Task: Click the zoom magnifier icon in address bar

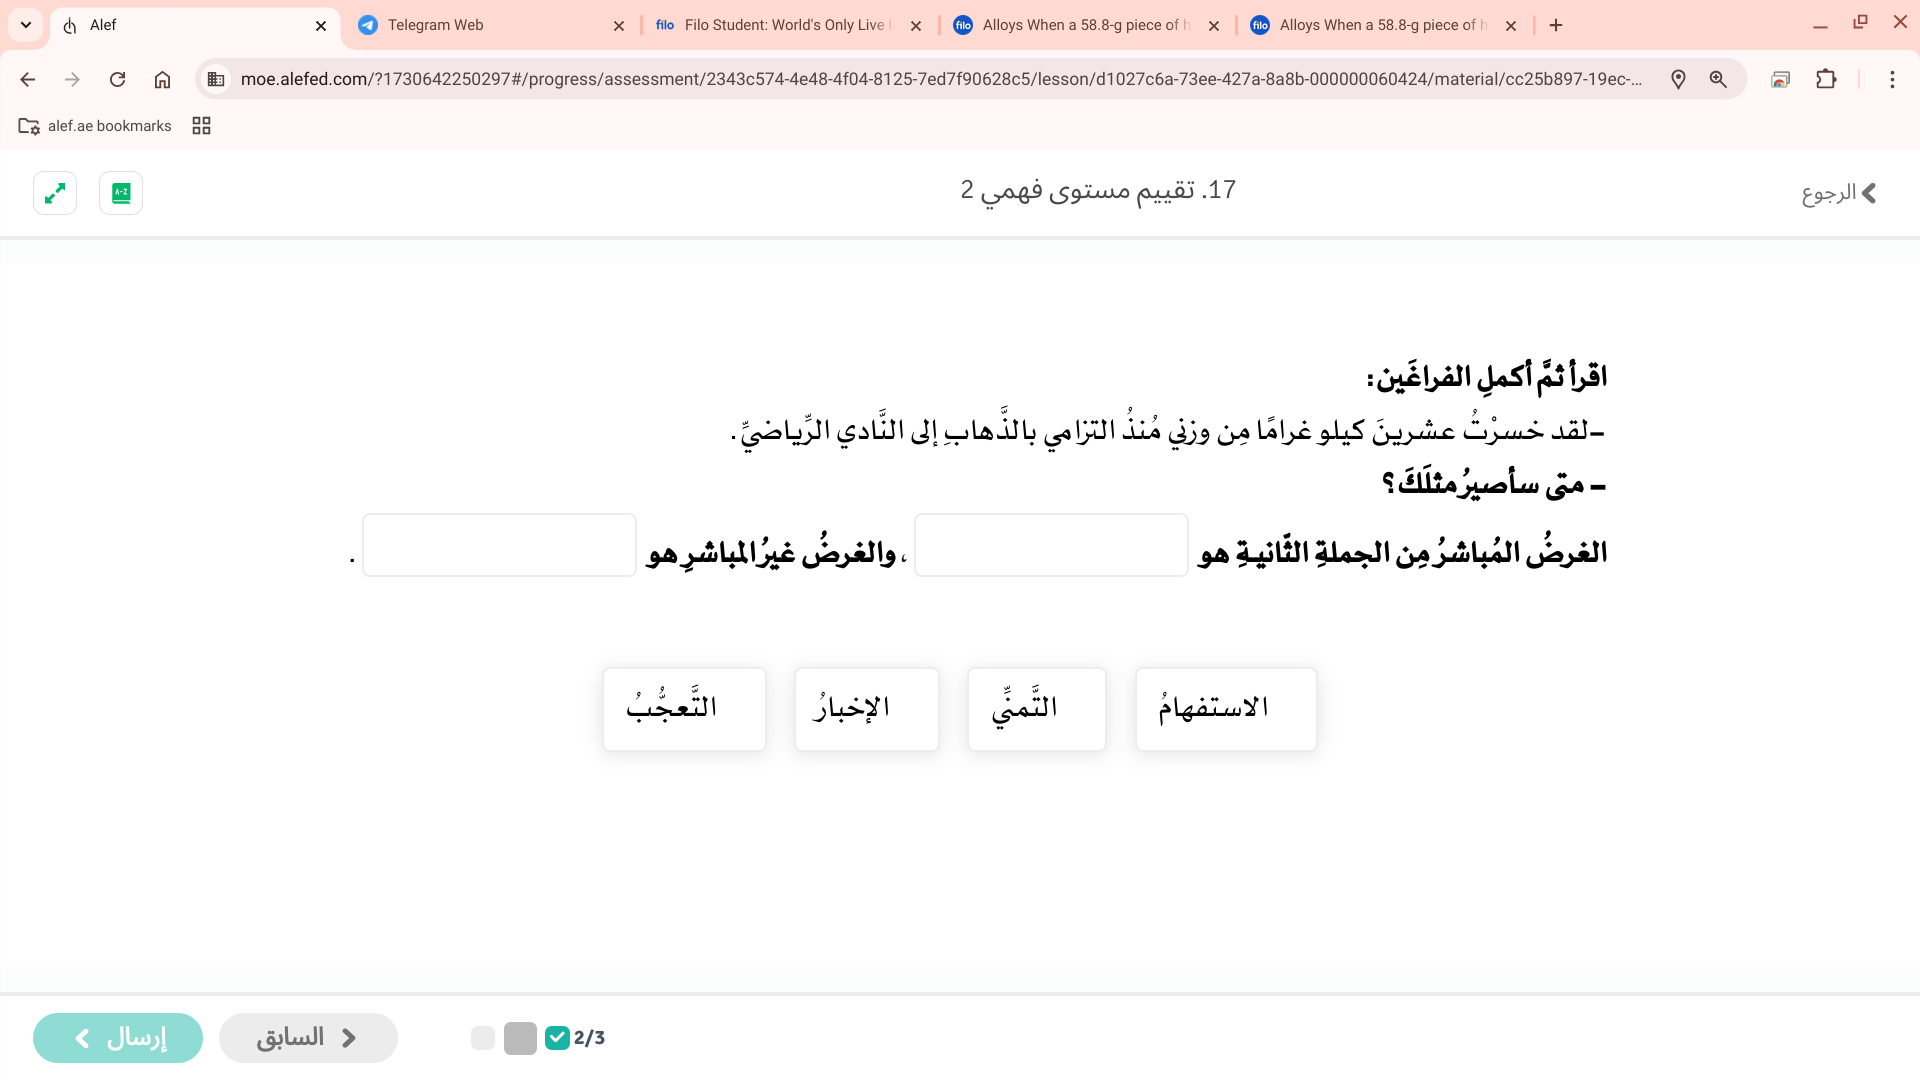Action: coord(1718,79)
